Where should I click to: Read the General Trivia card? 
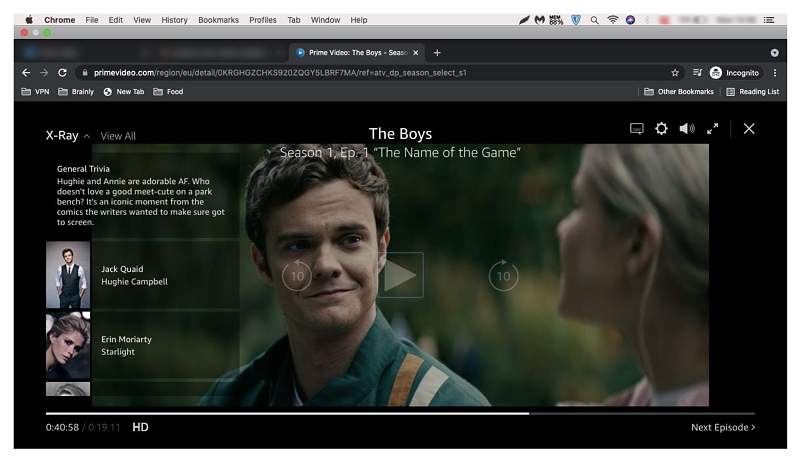pos(141,195)
